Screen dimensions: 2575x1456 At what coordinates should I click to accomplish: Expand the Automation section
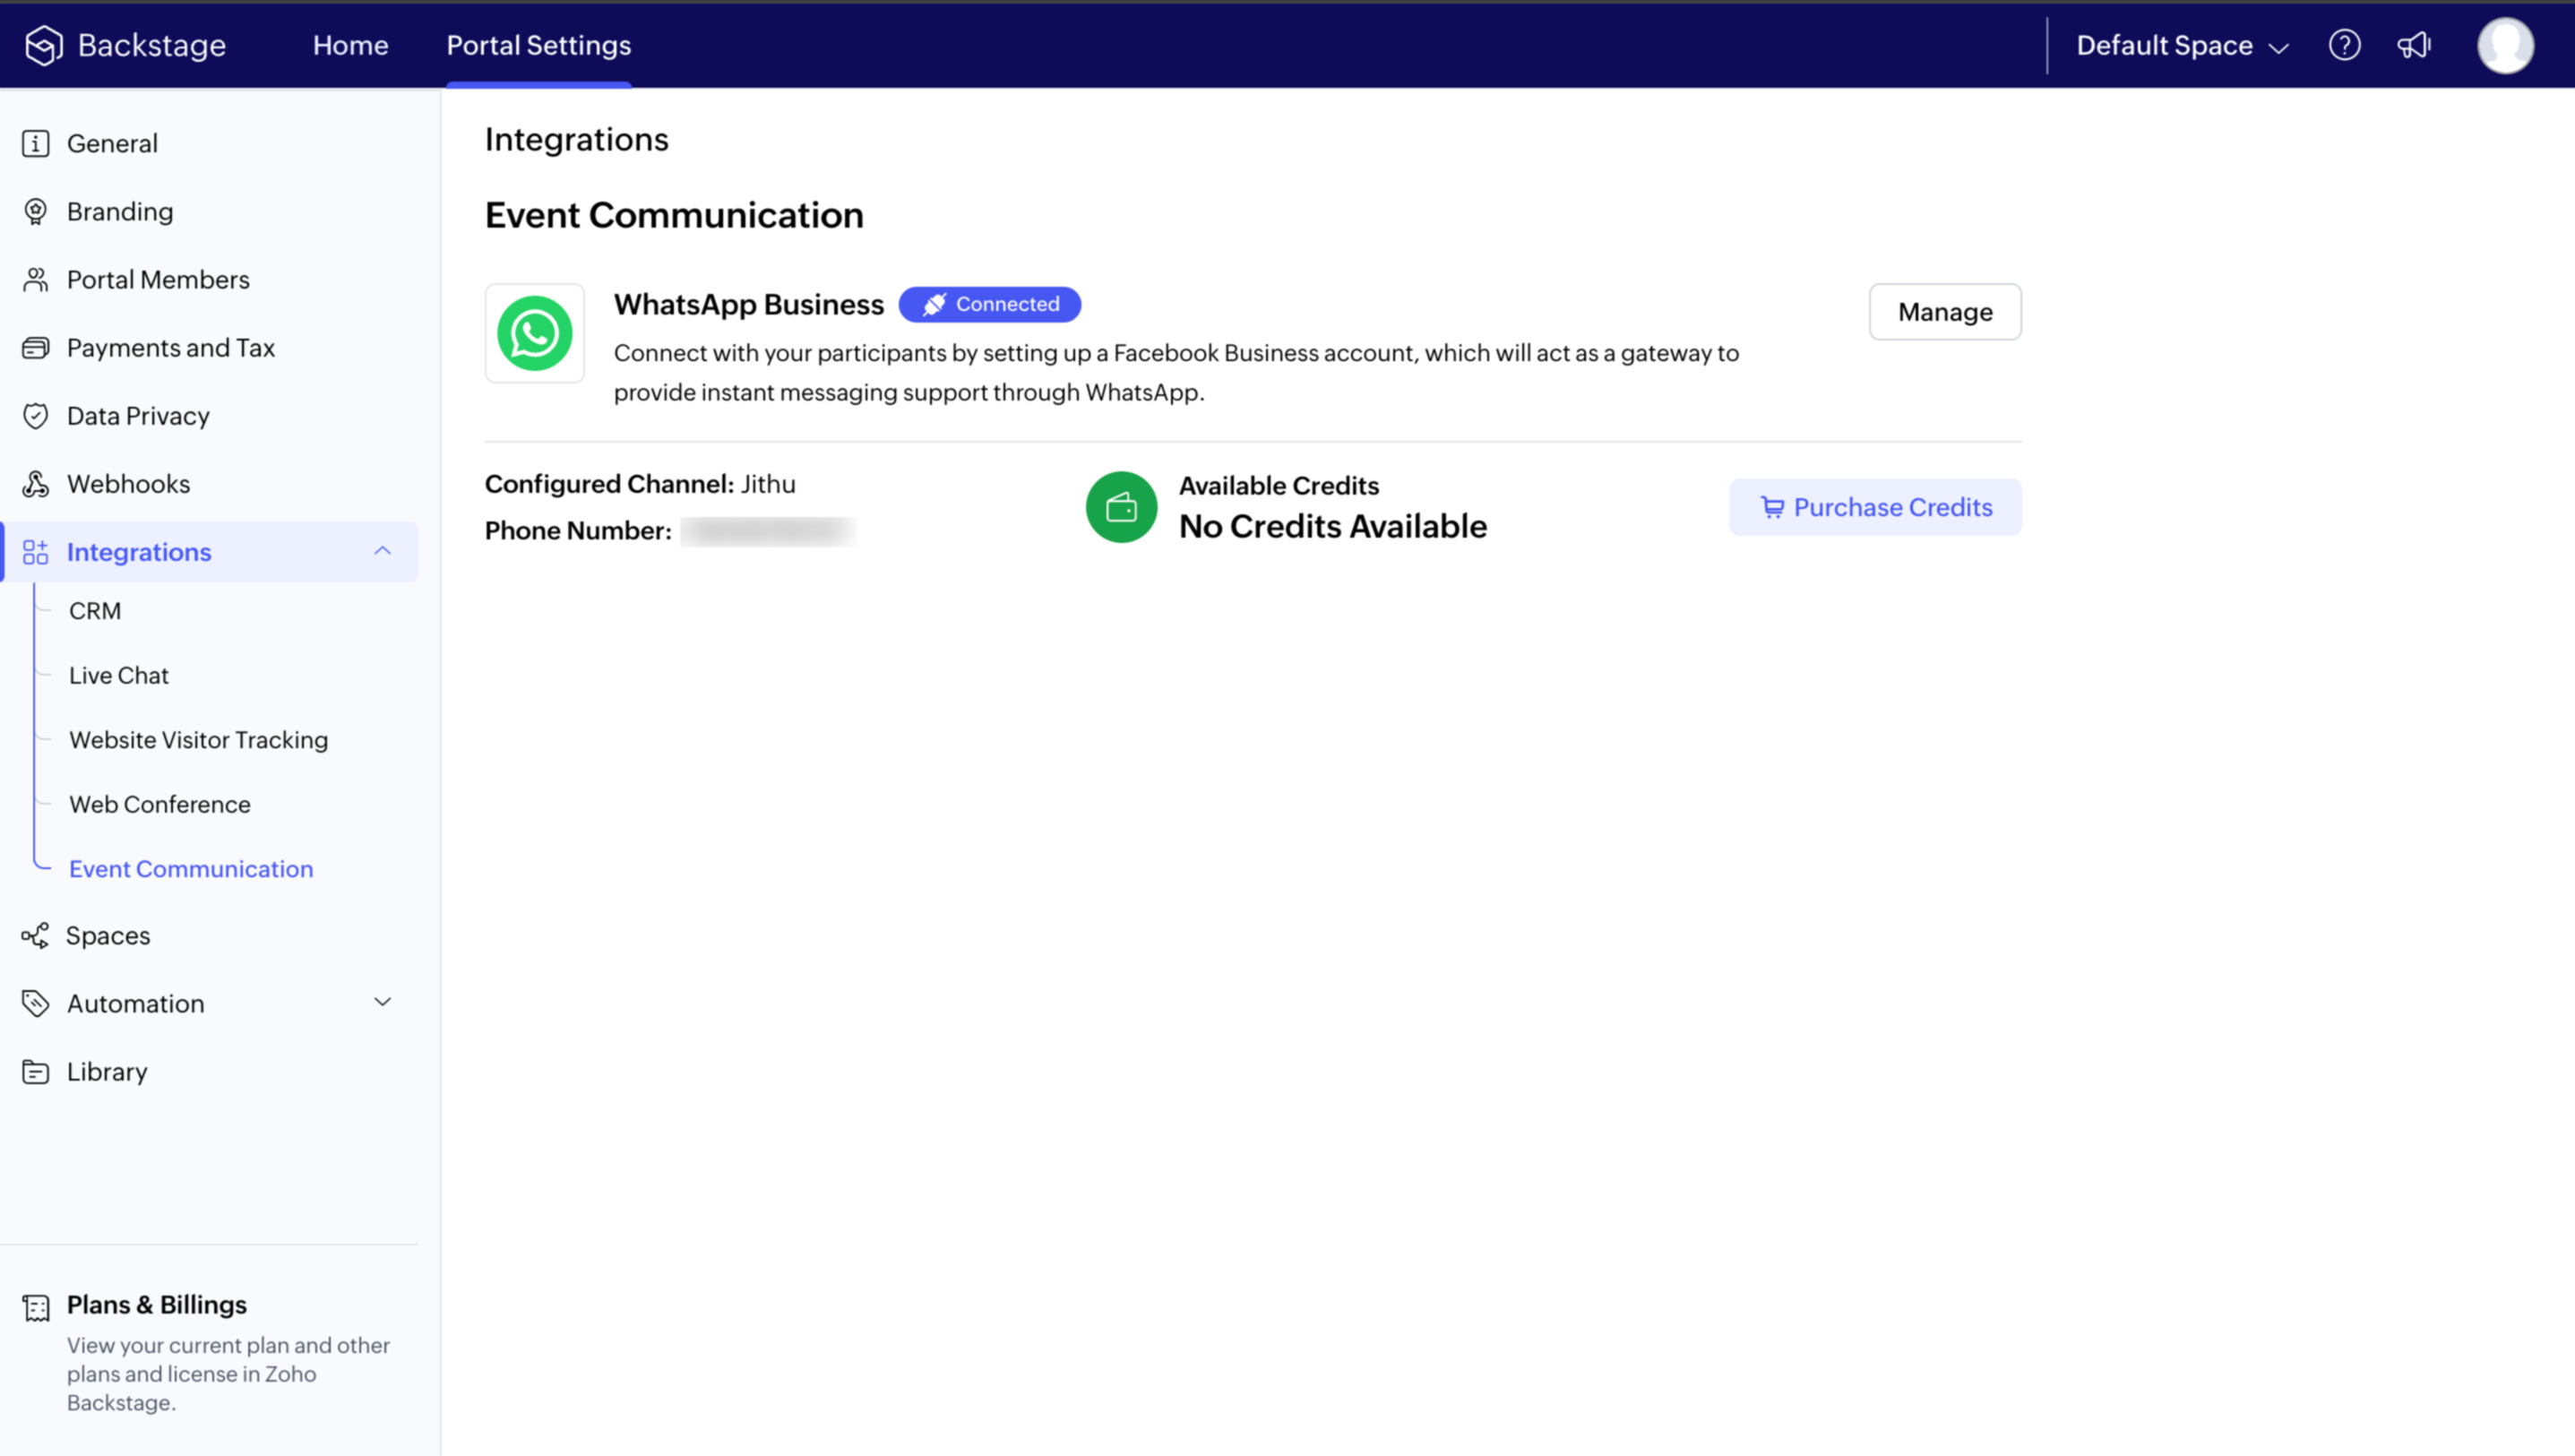[x=382, y=1002]
